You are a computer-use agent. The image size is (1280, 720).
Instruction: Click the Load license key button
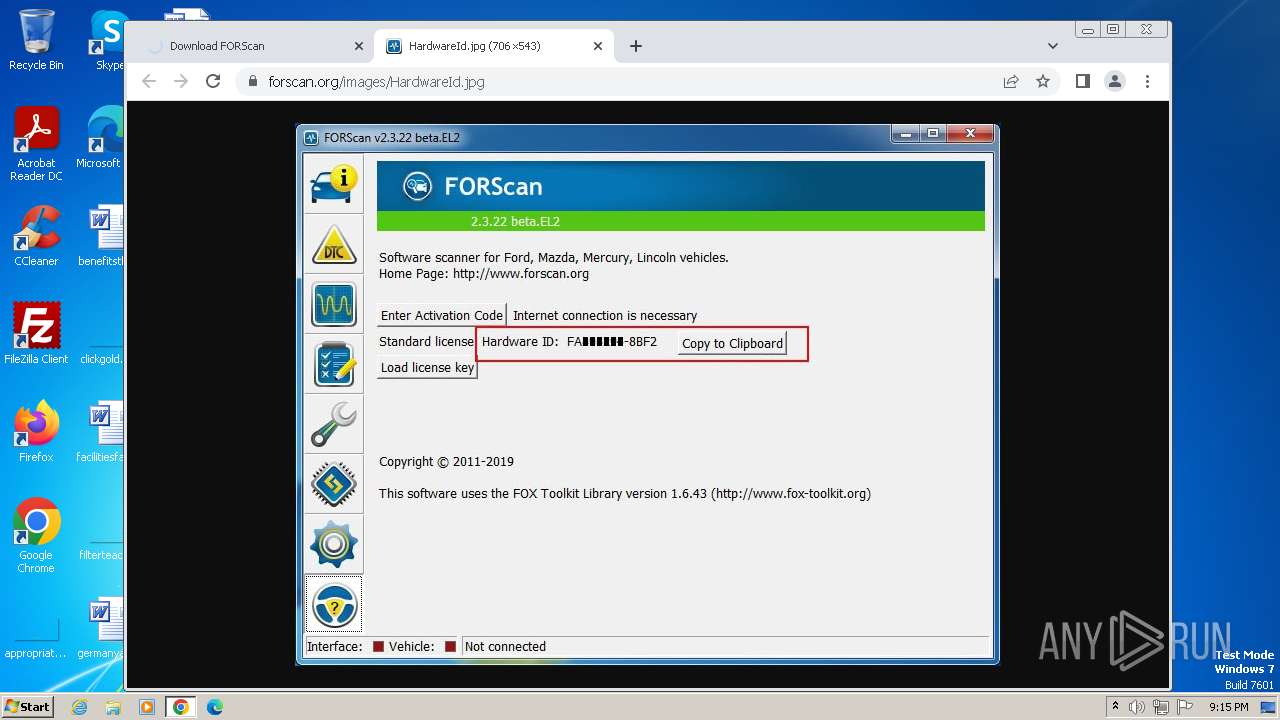coord(427,367)
